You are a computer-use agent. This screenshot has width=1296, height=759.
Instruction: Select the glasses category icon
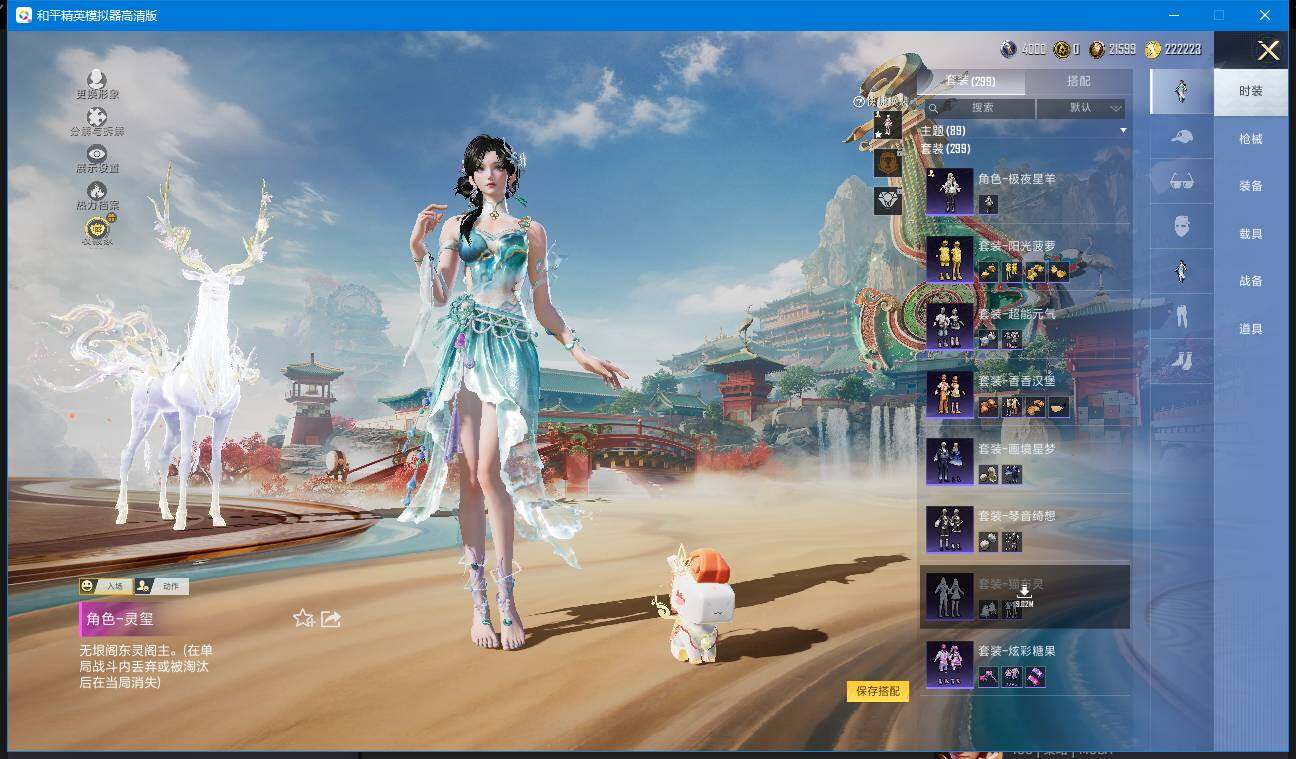click(x=1181, y=181)
